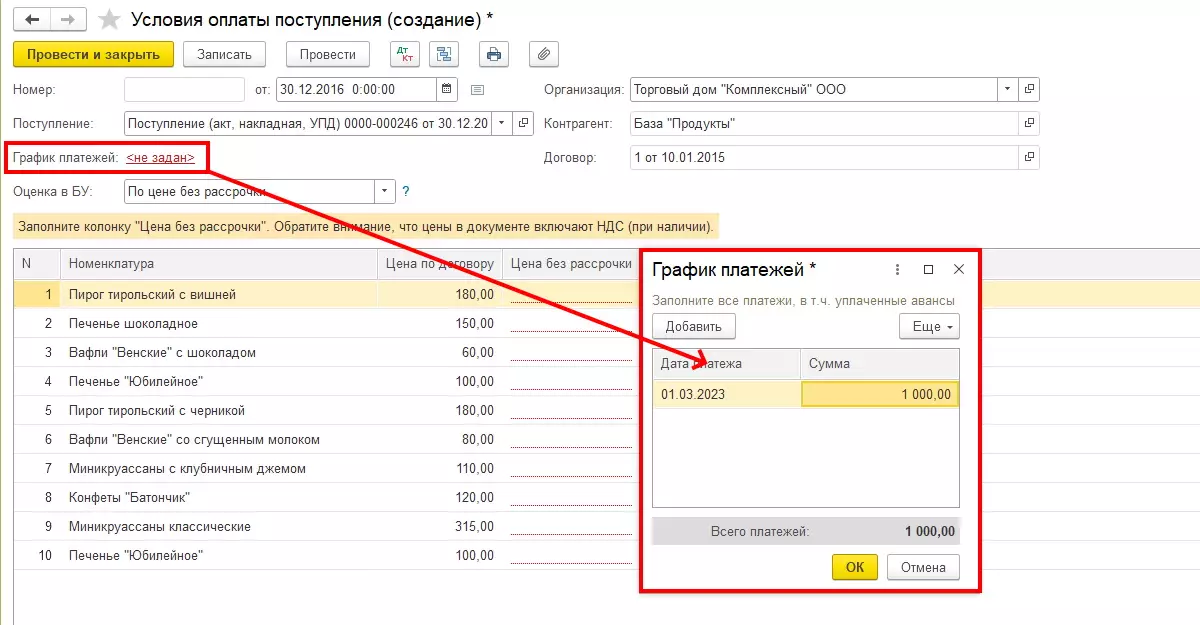Open the <не задан> payment schedule link

[x=160, y=158]
